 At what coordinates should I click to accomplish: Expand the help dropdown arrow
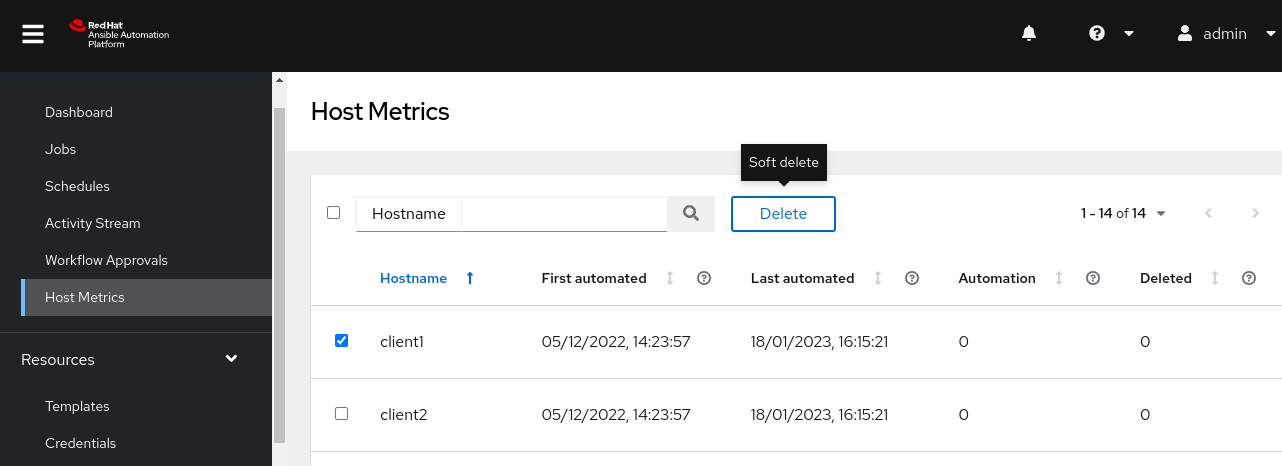pyautogui.click(x=1129, y=33)
